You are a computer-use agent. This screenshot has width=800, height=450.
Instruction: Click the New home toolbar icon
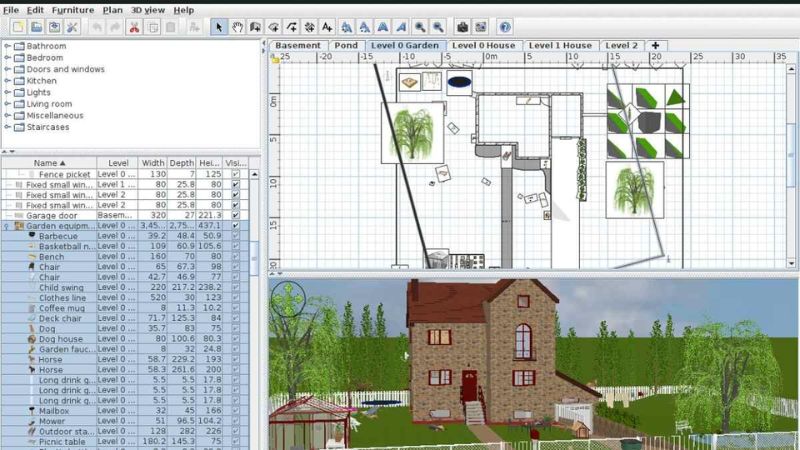pos(17,27)
